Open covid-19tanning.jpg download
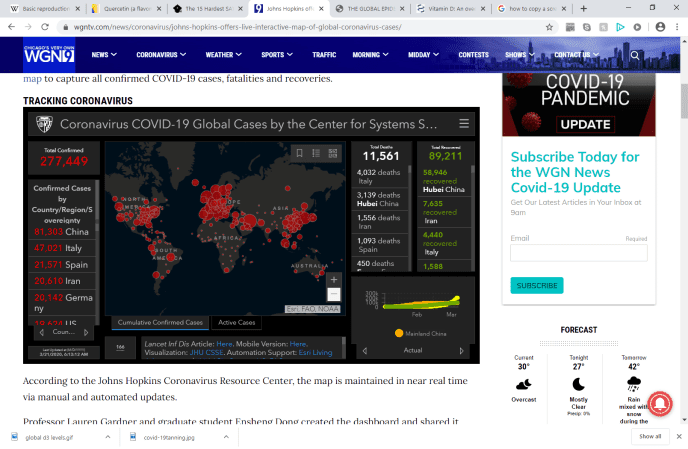This screenshot has height=449, width=688. click(x=169, y=437)
